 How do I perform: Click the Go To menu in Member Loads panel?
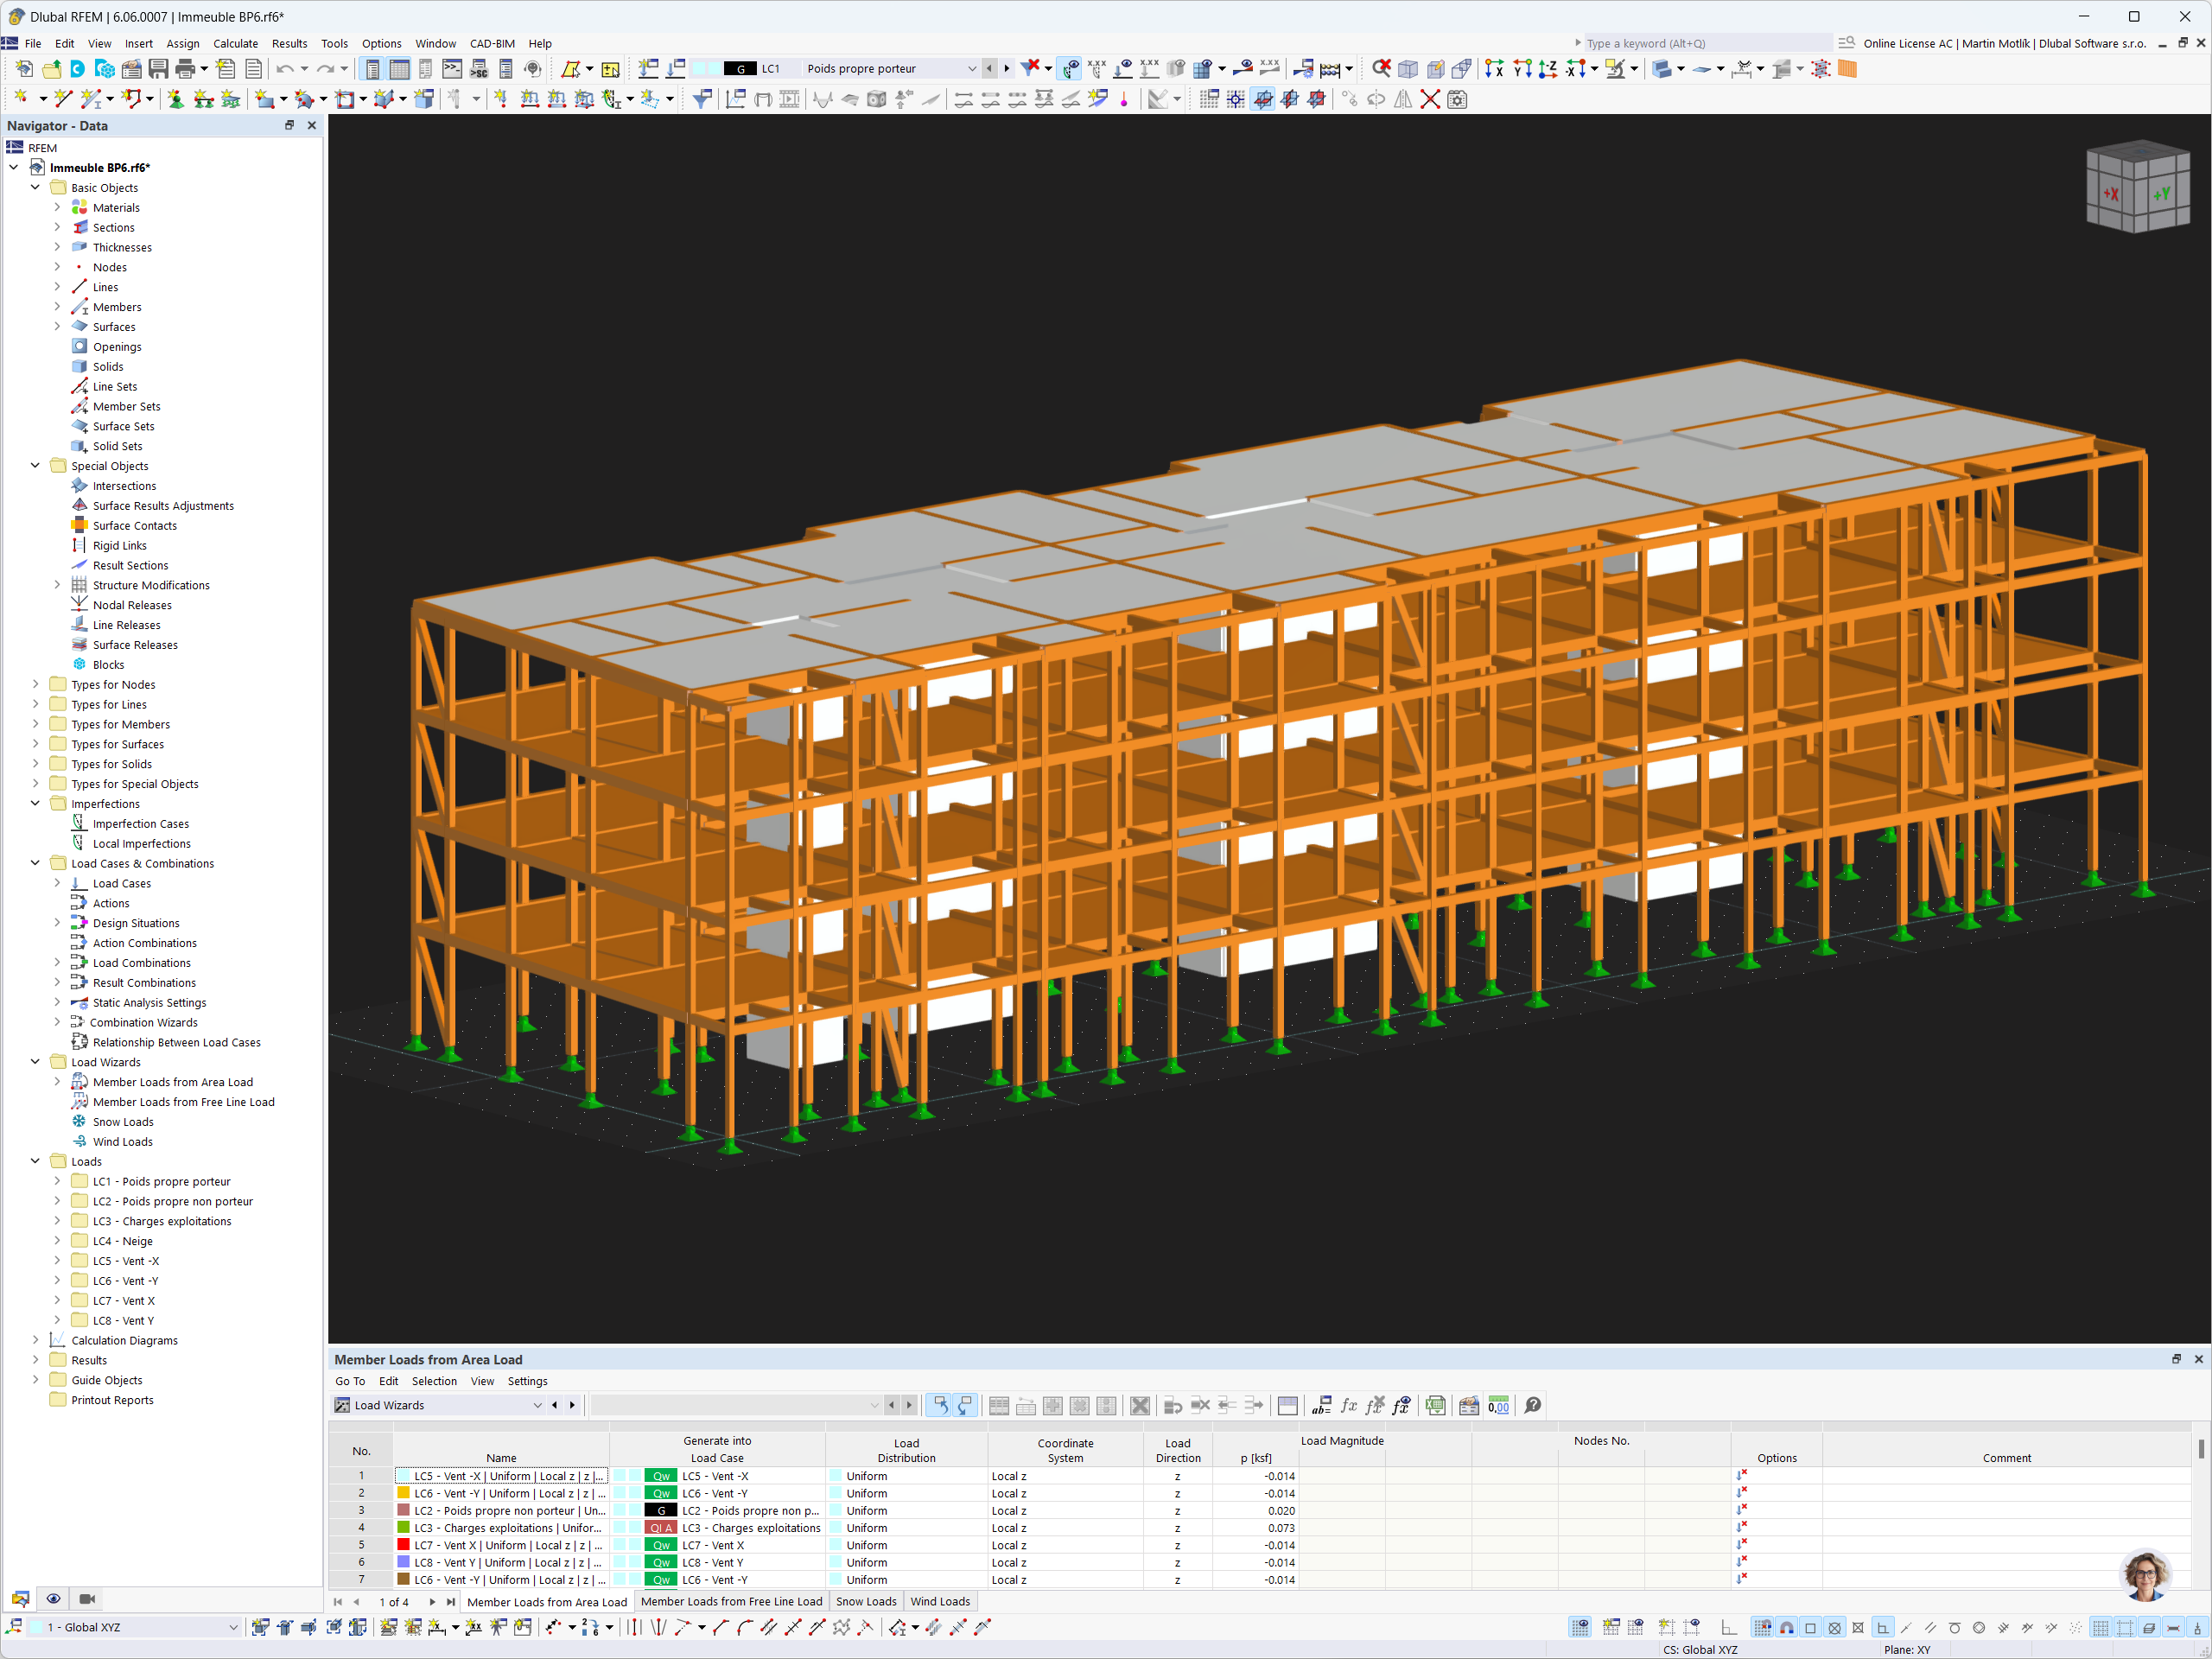pos(350,1381)
